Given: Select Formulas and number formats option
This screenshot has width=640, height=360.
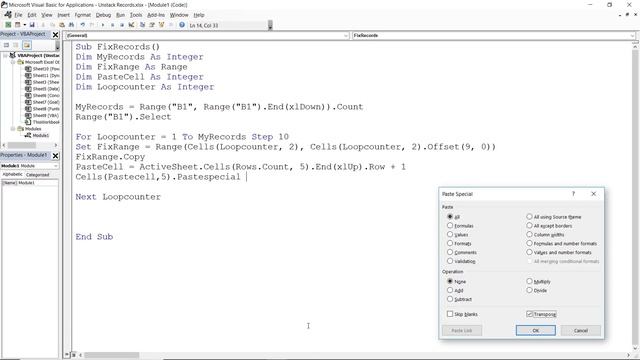Looking at the screenshot, I should (529, 243).
